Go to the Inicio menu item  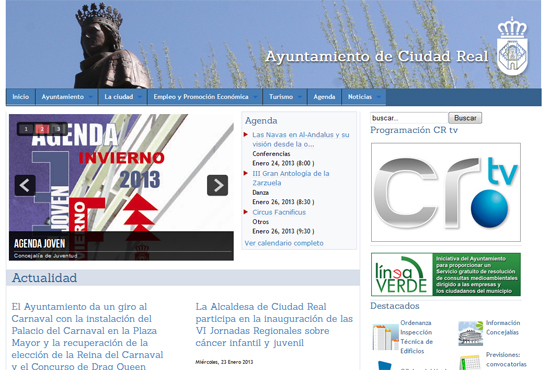click(x=21, y=97)
